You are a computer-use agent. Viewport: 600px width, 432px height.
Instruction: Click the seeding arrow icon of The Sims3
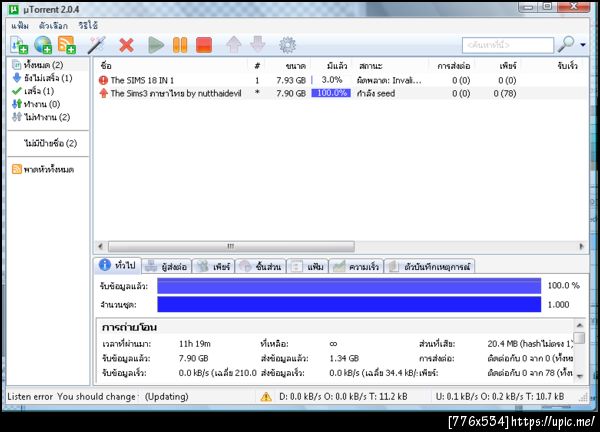coord(103,93)
